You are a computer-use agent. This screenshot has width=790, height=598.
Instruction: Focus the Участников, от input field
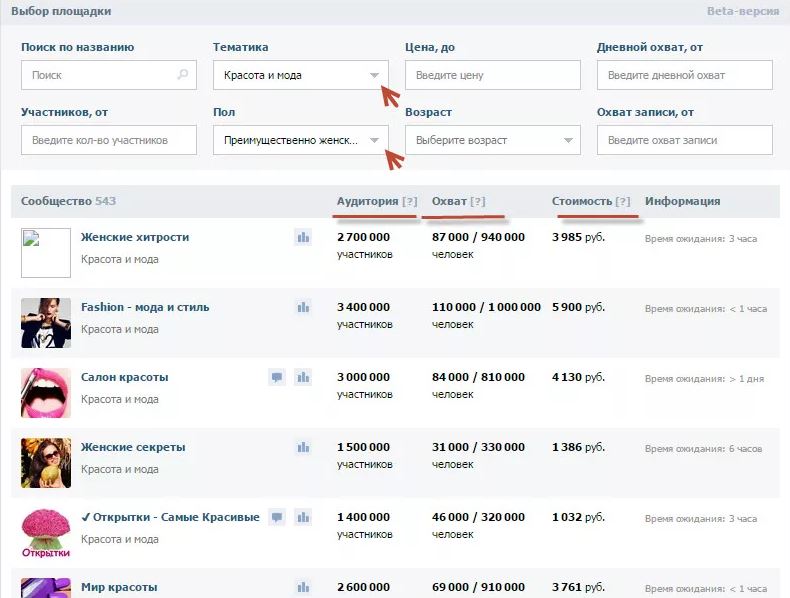(x=109, y=140)
